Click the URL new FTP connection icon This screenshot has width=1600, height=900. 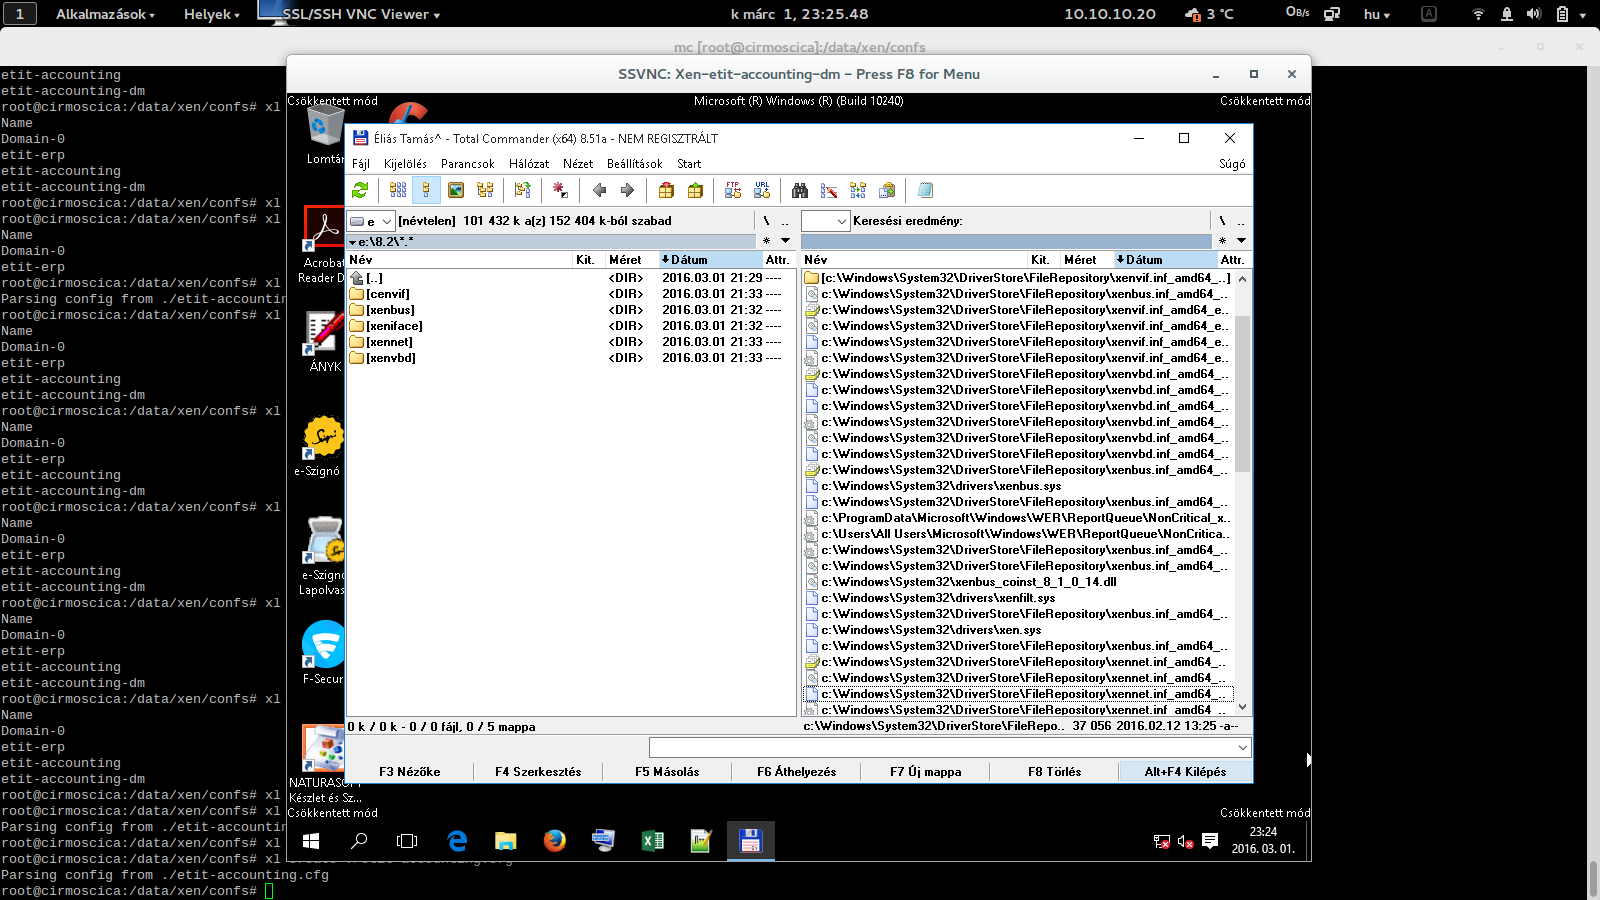[x=762, y=190]
